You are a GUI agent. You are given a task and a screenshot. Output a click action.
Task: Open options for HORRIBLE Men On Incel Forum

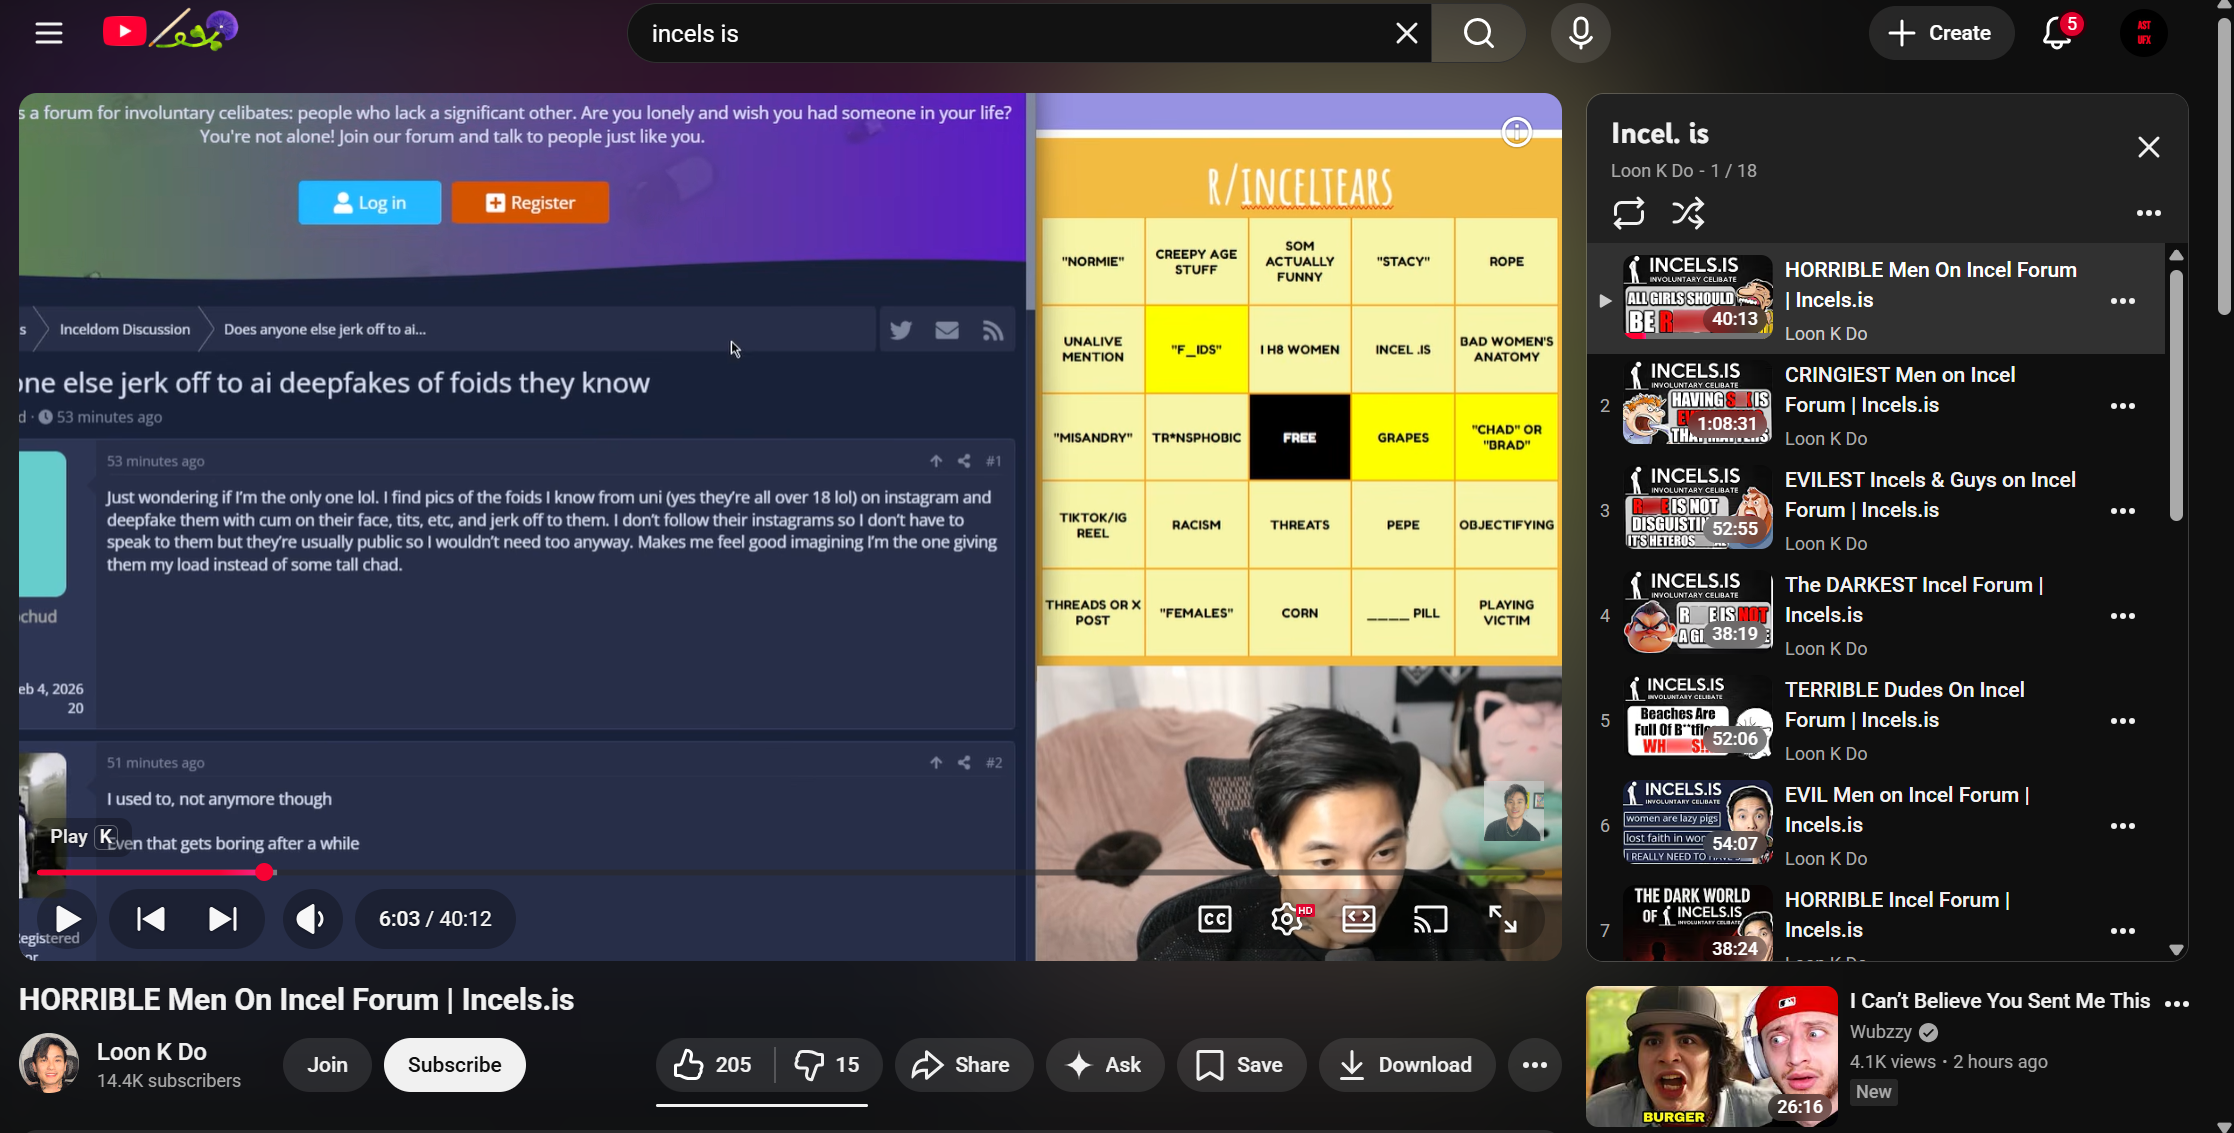[2122, 300]
